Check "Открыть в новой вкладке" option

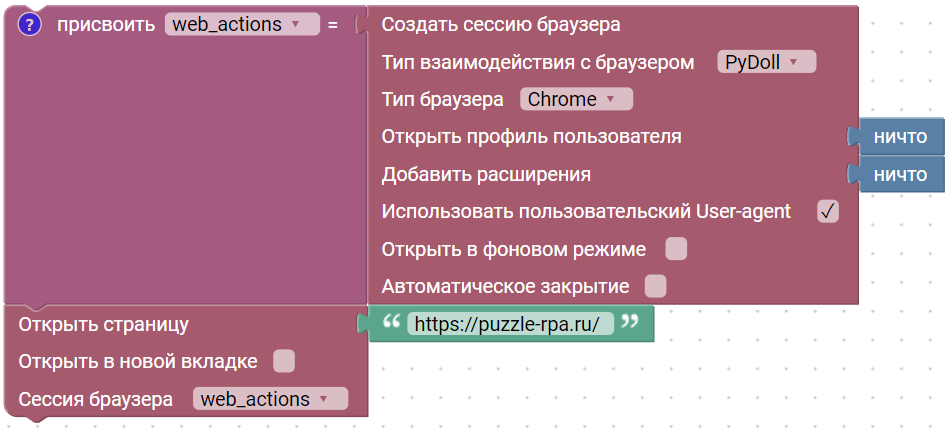click(x=284, y=361)
